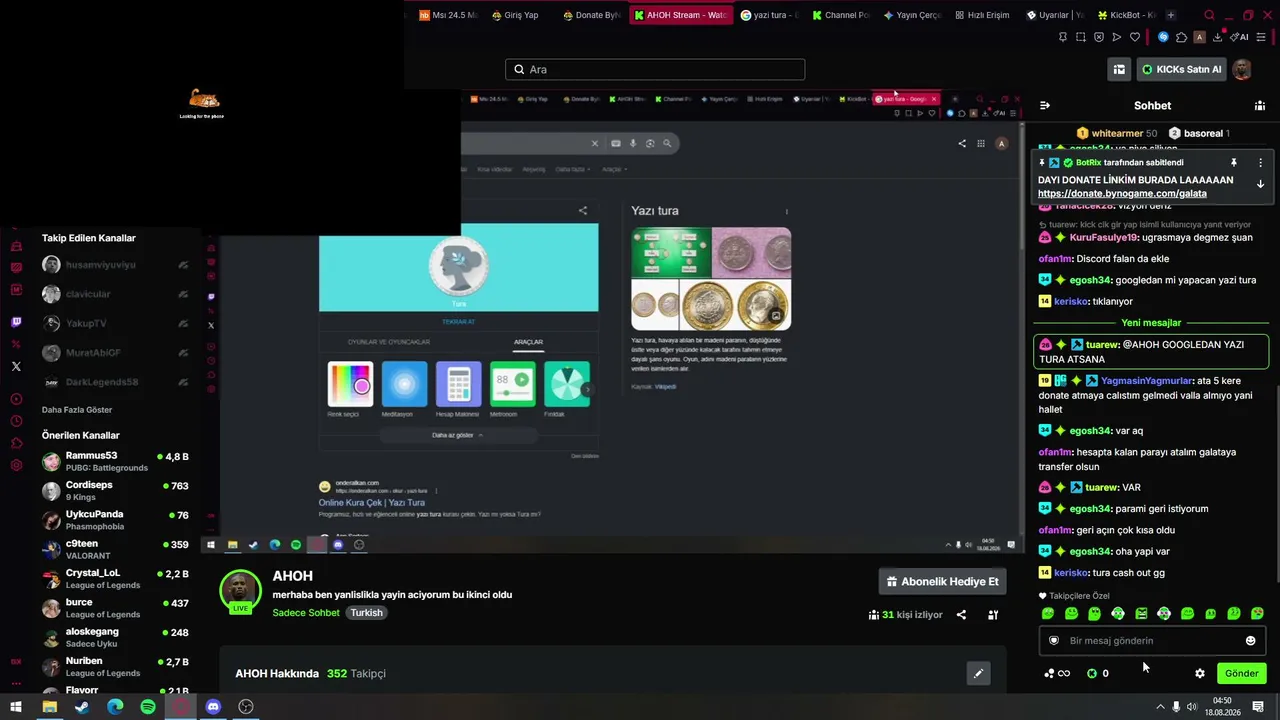1280x720 pixels.
Task: Open the donate.bynogame.com/galata link
Action: click(x=1122, y=194)
